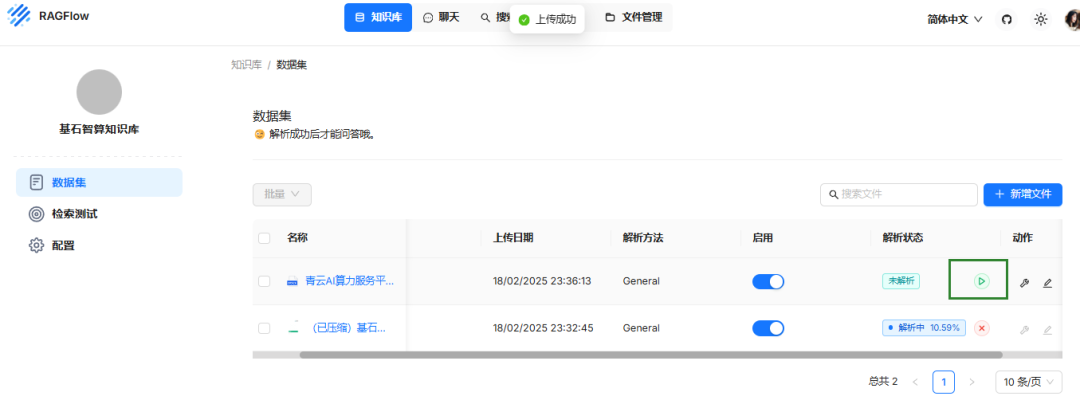Viewport: 1080px width, 400px height.
Task: Click the 名称 column header
Action: coord(297,238)
